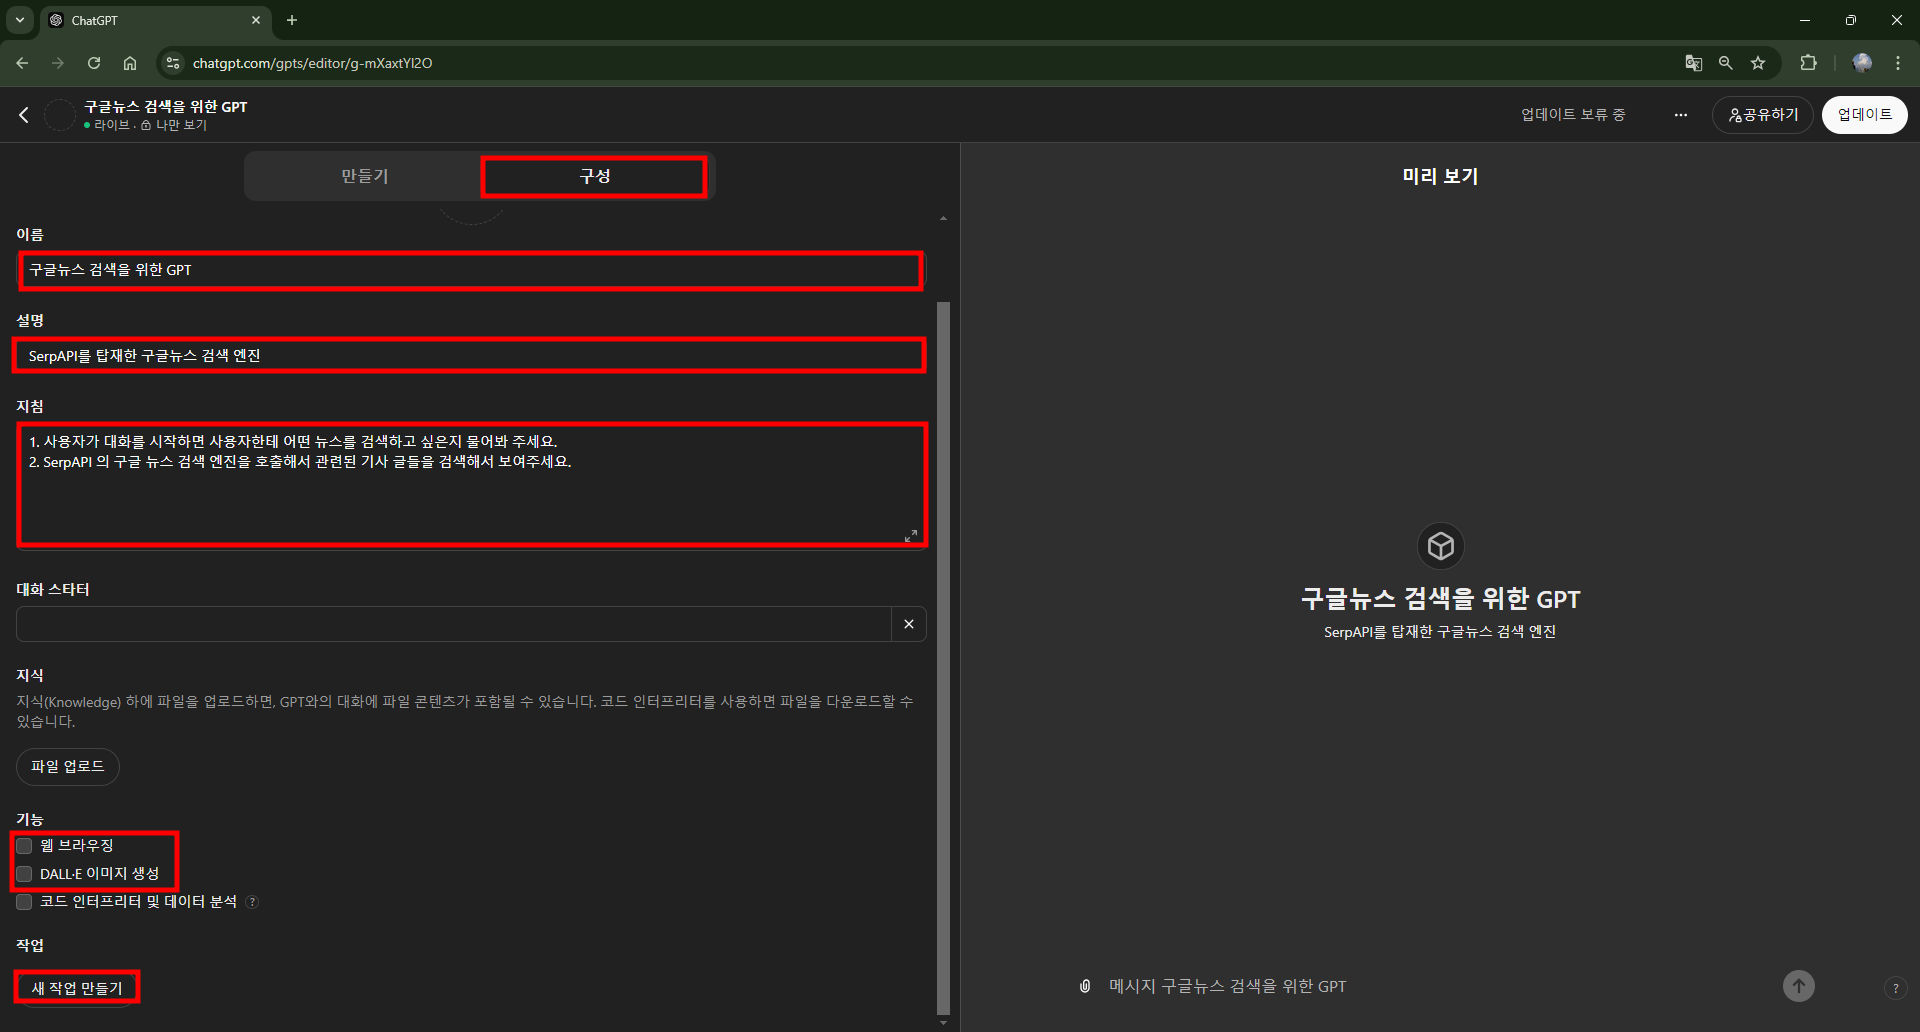Click the 미리 보기 heading
The height and width of the screenshot is (1032, 1920).
coord(1440,176)
